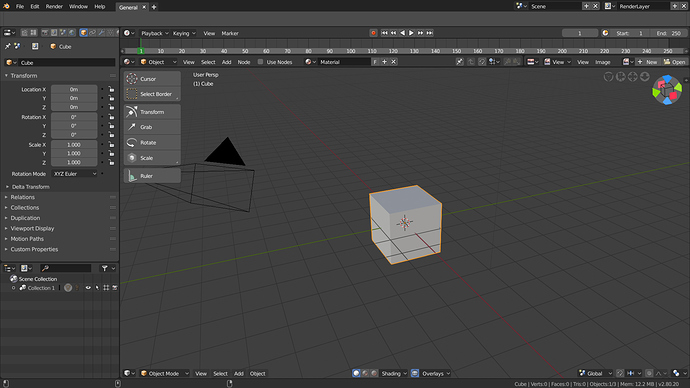The width and height of the screenshot is (690, 388).
Task: Edit the current frame number field
Action: pyautogui.click(x=580, y=33)
